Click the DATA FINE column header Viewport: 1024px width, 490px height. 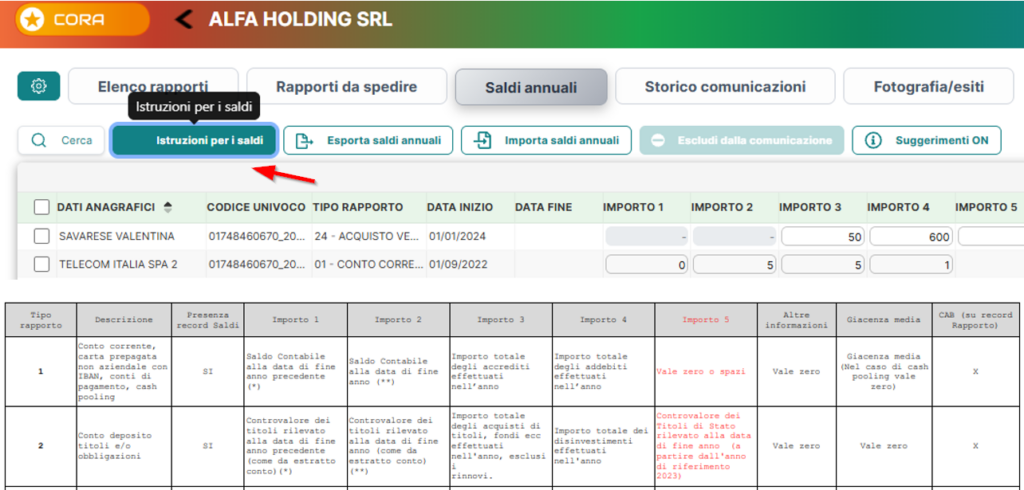click(x=543, y=207)
